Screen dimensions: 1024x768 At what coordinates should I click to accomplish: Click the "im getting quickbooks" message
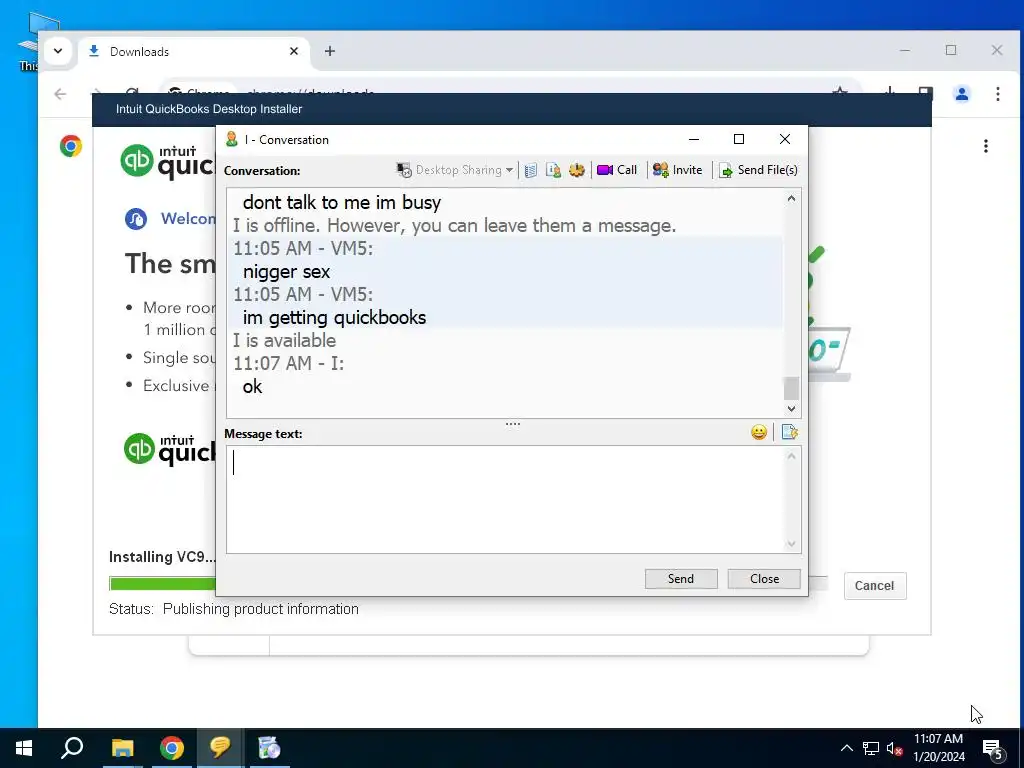point(334,317)
